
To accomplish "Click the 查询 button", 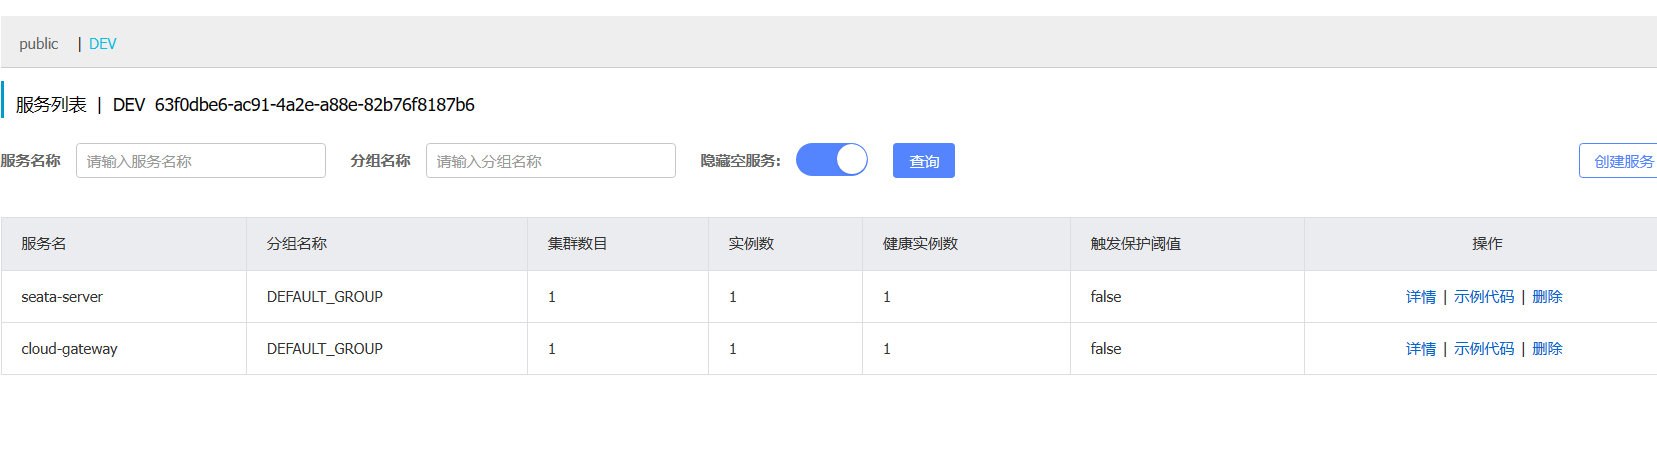I will coord(924,161).
